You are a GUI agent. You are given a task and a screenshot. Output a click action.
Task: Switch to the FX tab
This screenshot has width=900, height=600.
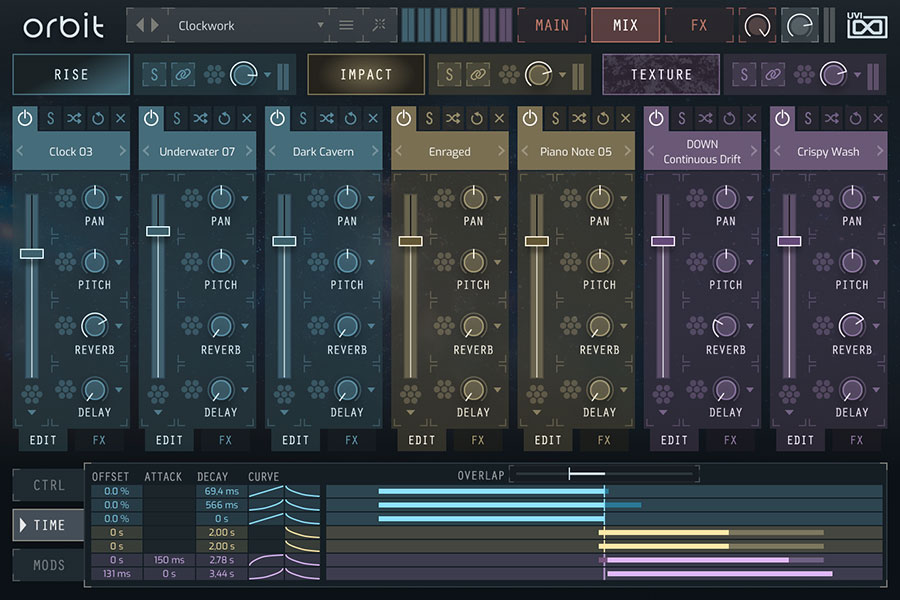pos(699,25)
